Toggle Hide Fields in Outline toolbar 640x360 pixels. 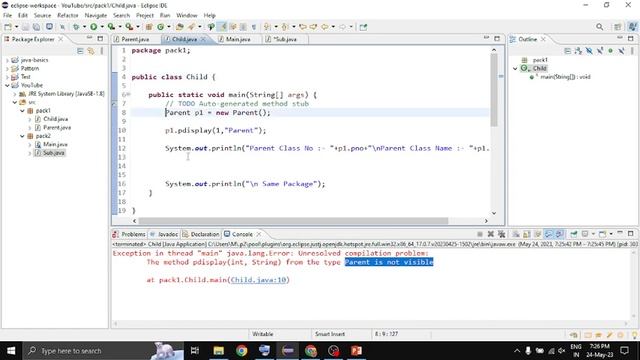point(589,51)
